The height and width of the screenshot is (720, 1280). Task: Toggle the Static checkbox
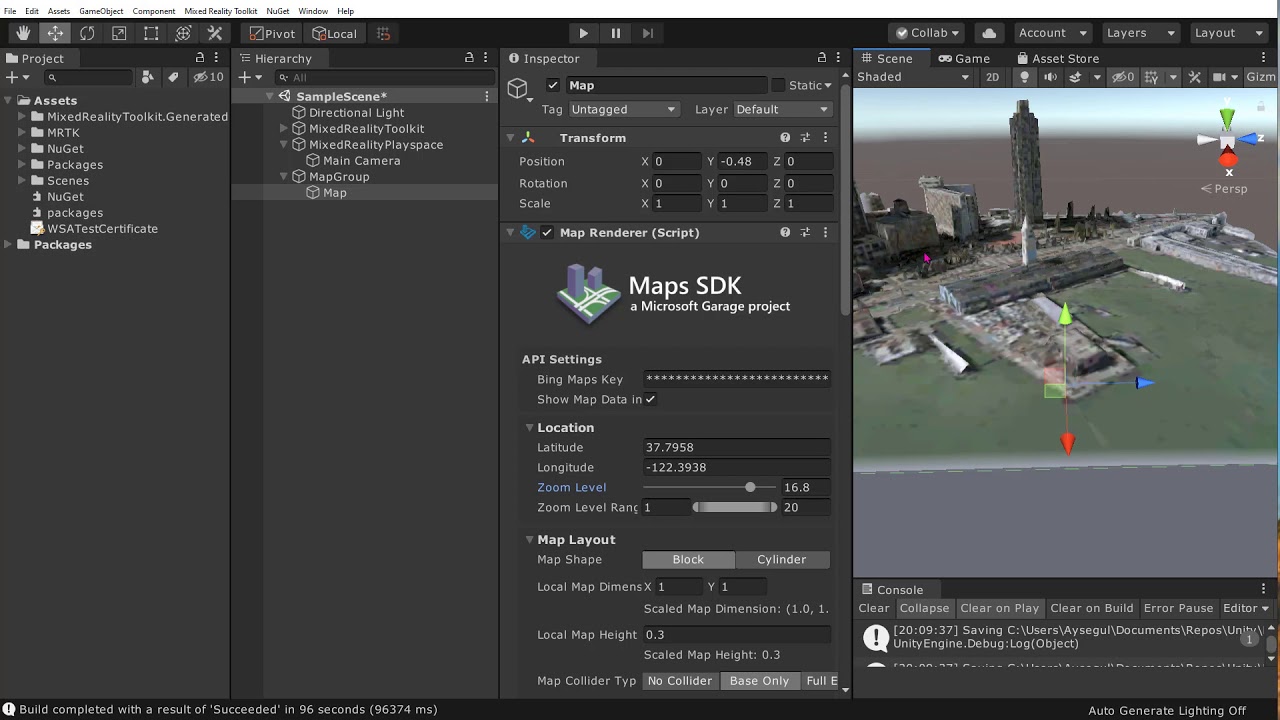point(778,85)
